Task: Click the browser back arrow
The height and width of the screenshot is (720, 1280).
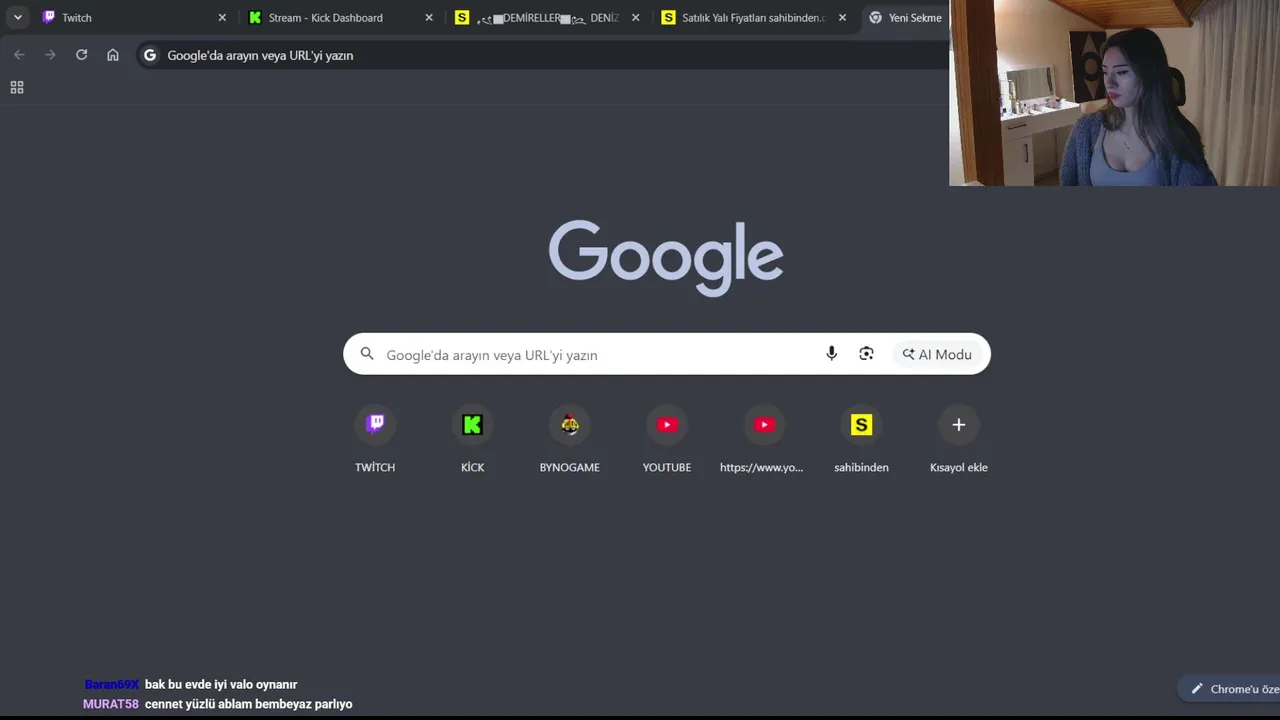Action: pos(19,55)
